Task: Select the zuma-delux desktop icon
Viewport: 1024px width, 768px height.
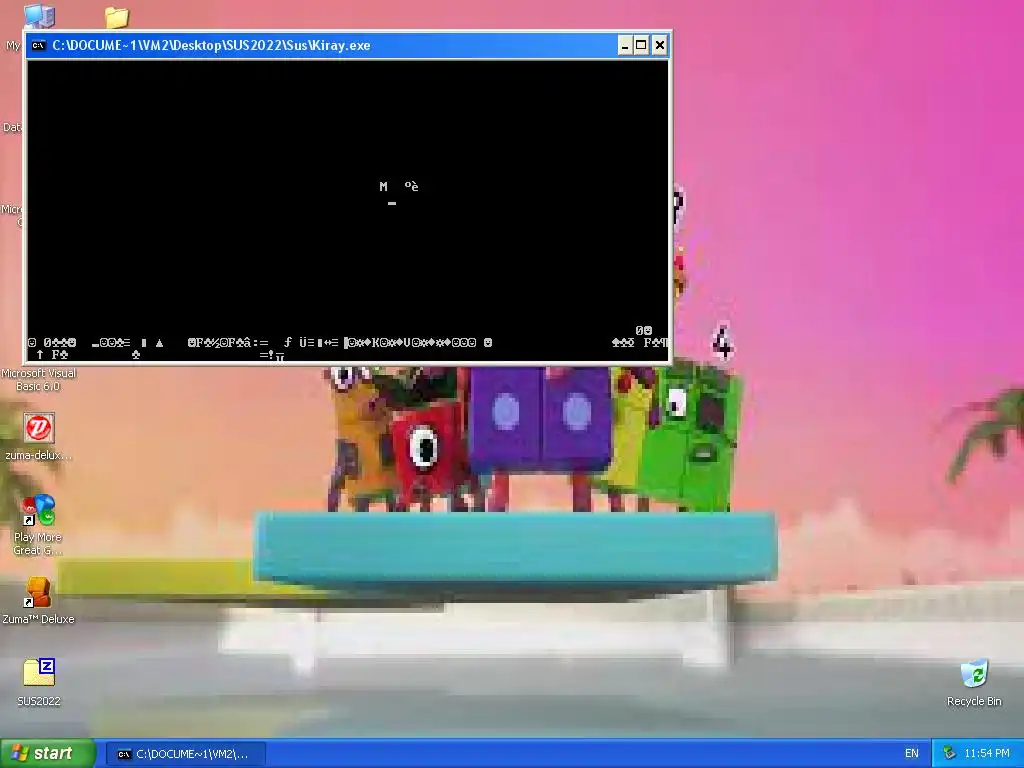Action: click(x=39, y=428)
